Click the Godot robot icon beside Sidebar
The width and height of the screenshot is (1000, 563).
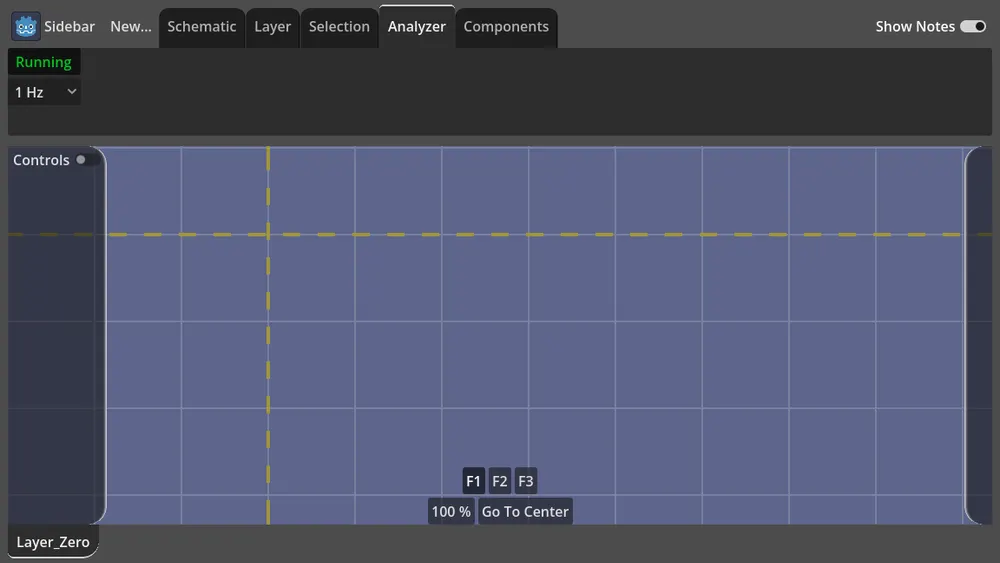(x=26, y=27)
